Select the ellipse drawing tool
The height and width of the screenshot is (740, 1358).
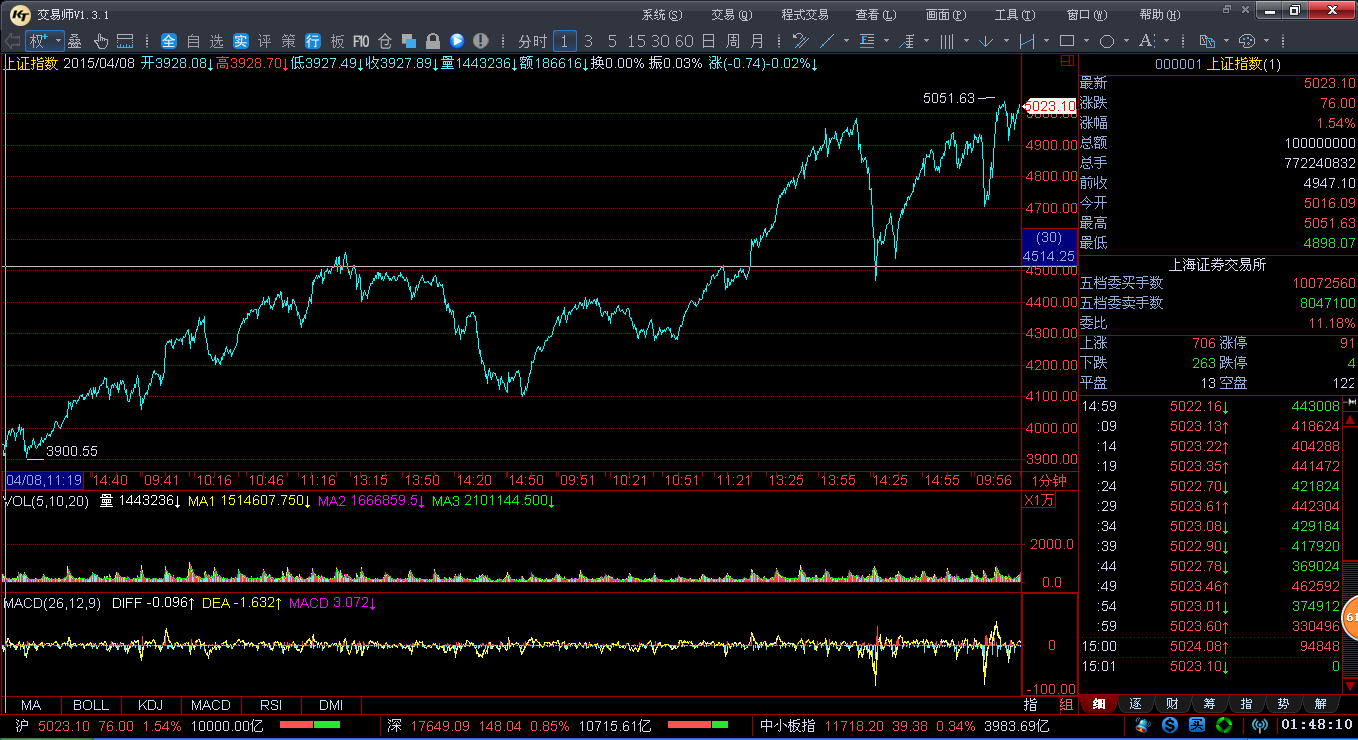[1107, 41]
